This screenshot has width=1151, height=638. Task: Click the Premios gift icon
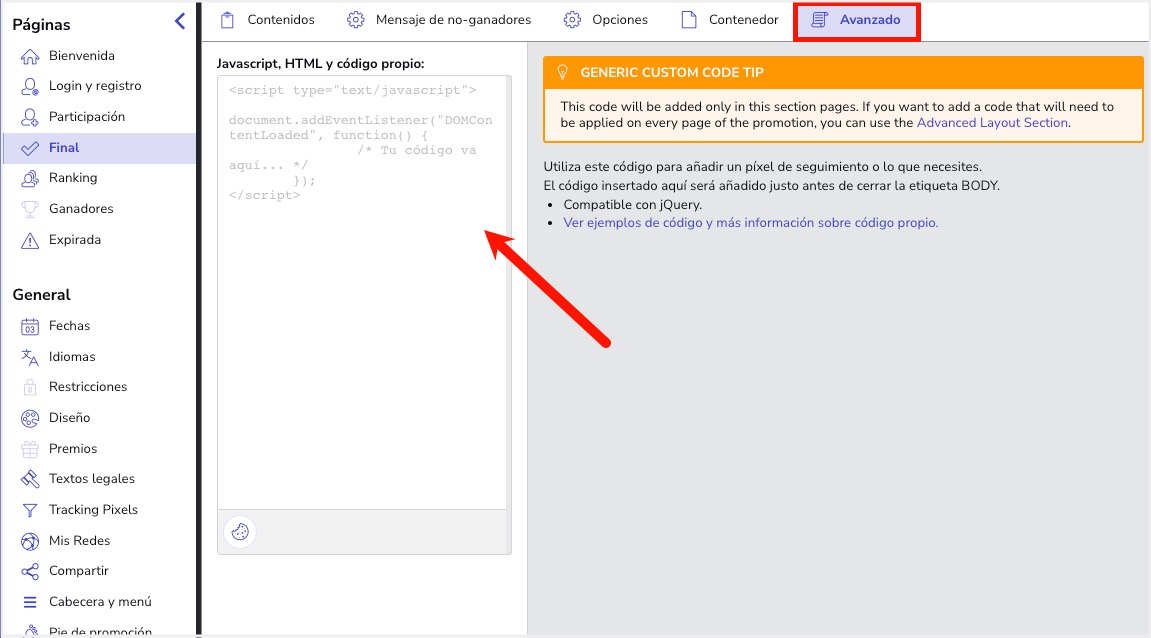(x=30, y=449)
